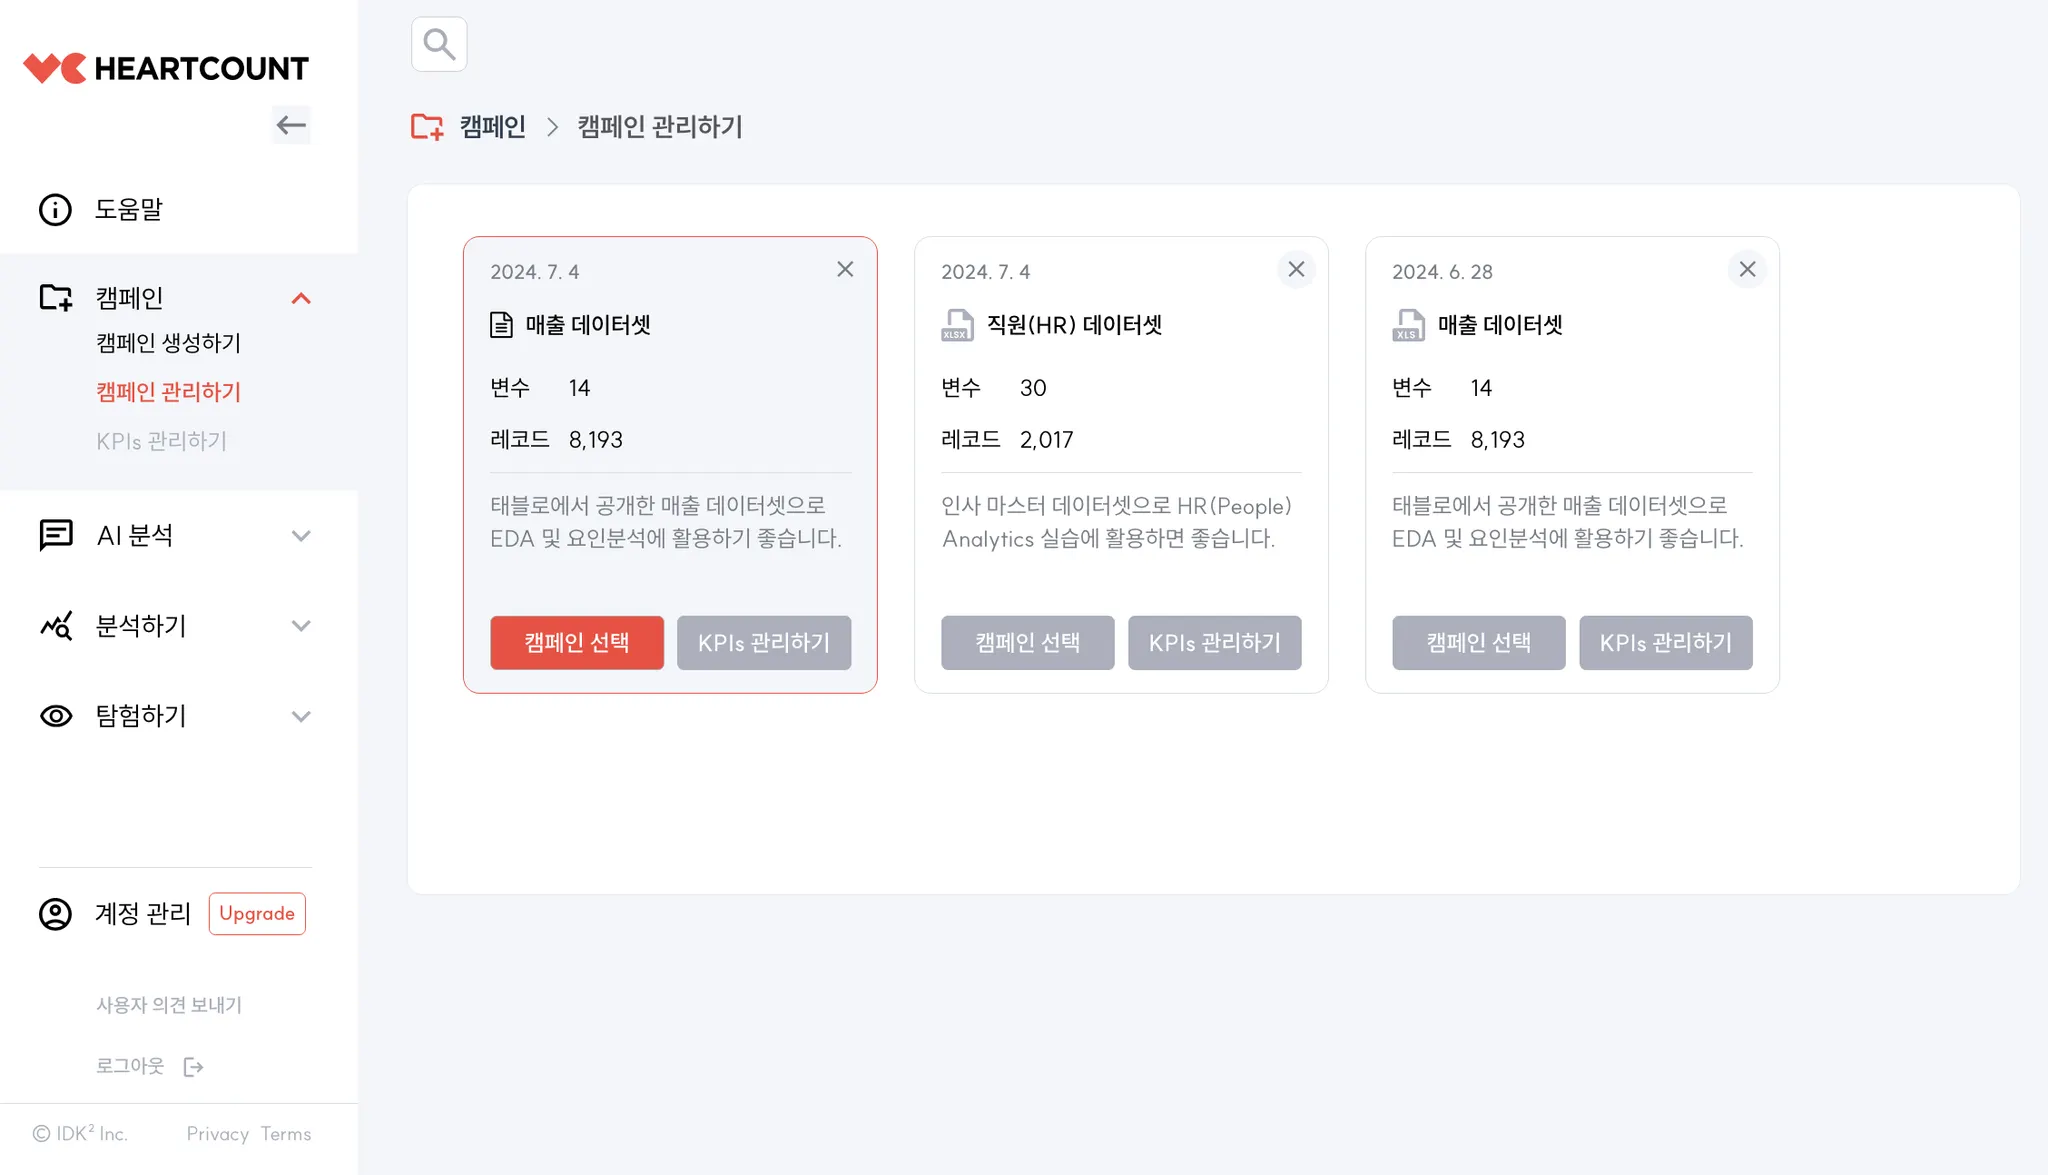Open 캠페인 생성하기 menu item
Image resolution: width=2048 pixels, height=1175 pixels.
[168, 343]
